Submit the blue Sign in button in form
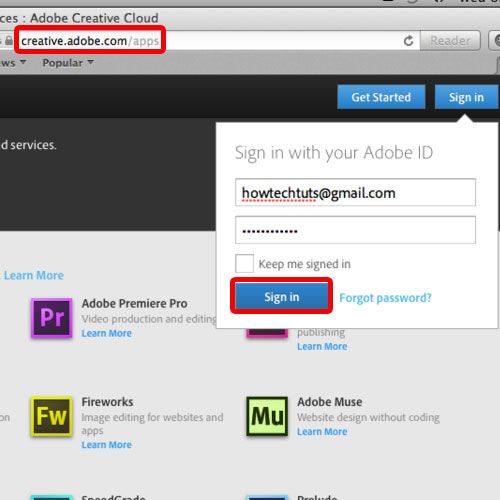The width and height of the screenshot is (500, 500). [x=282, y=296]
